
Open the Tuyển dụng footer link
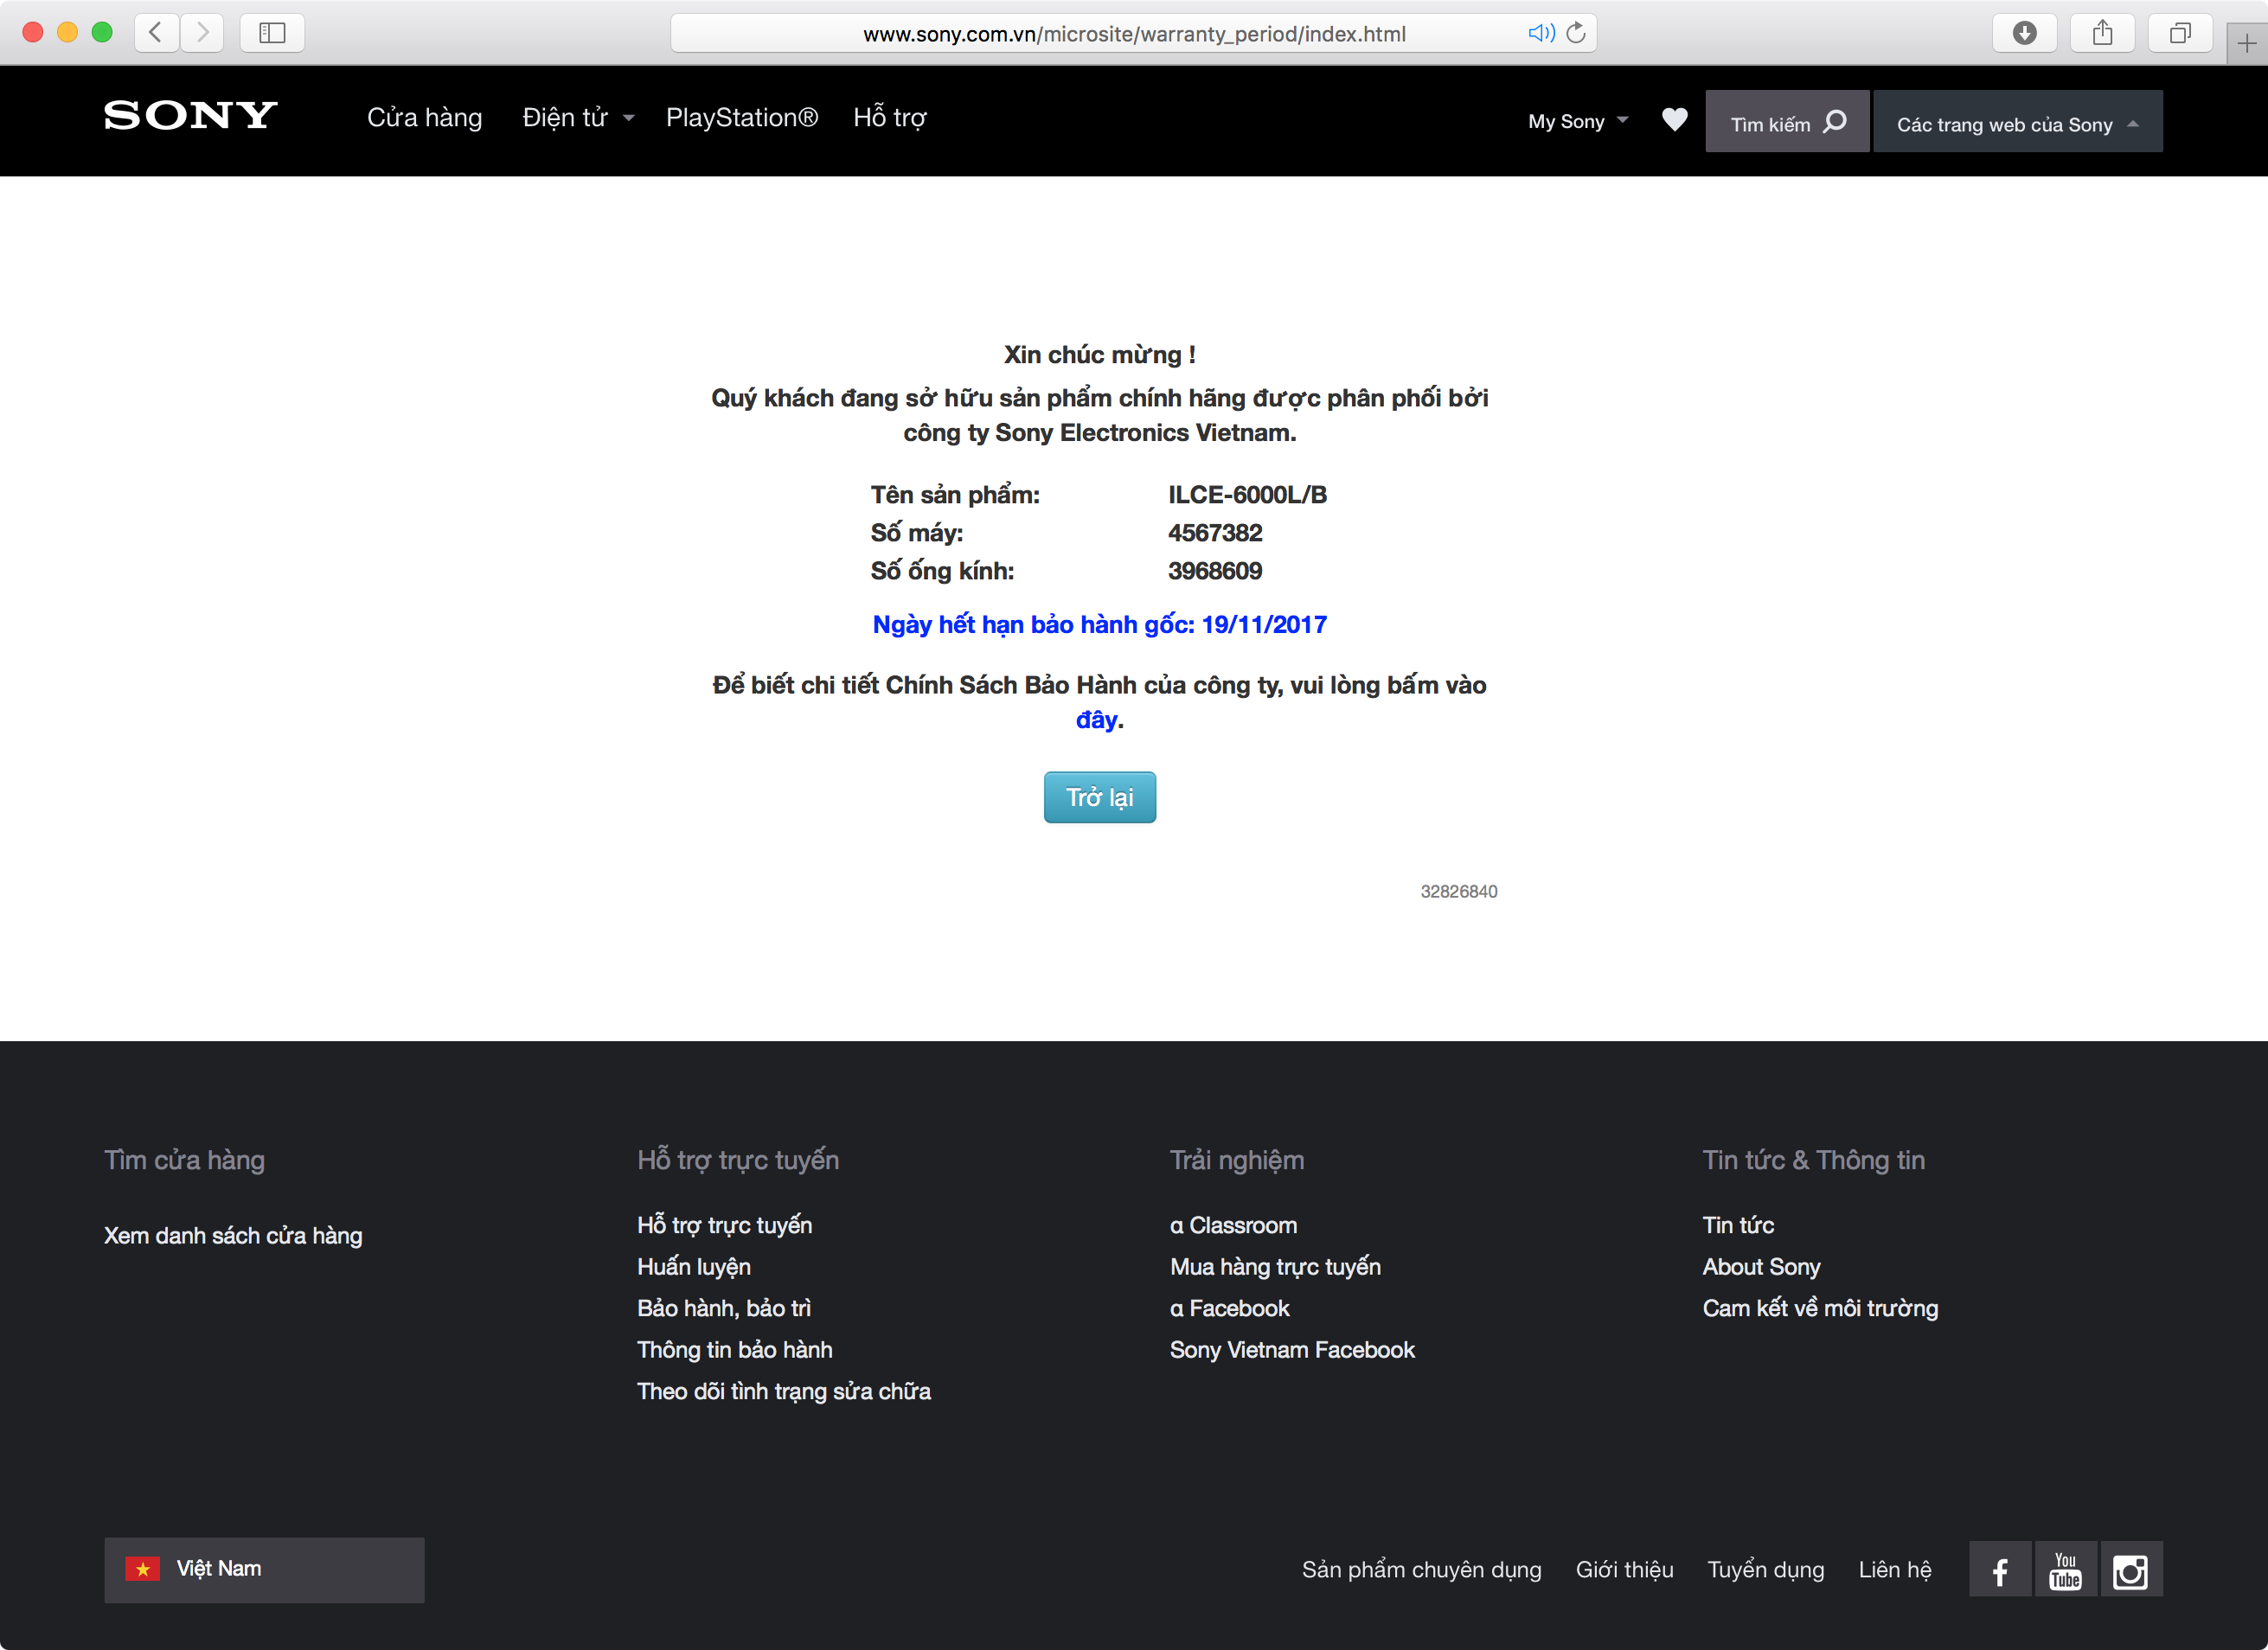point(1765,1570)
